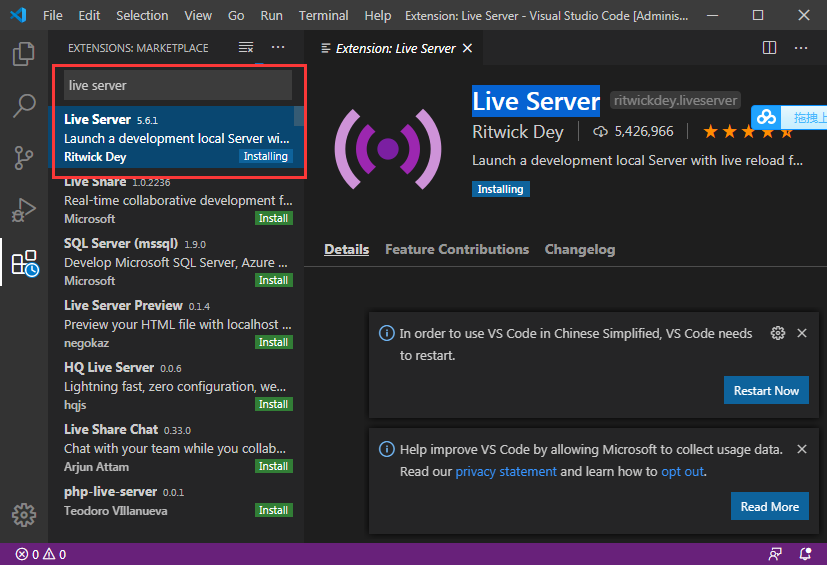The image size is (827, 565).
Task: Select the php-live-server list entry
Action: click(176, 501)
